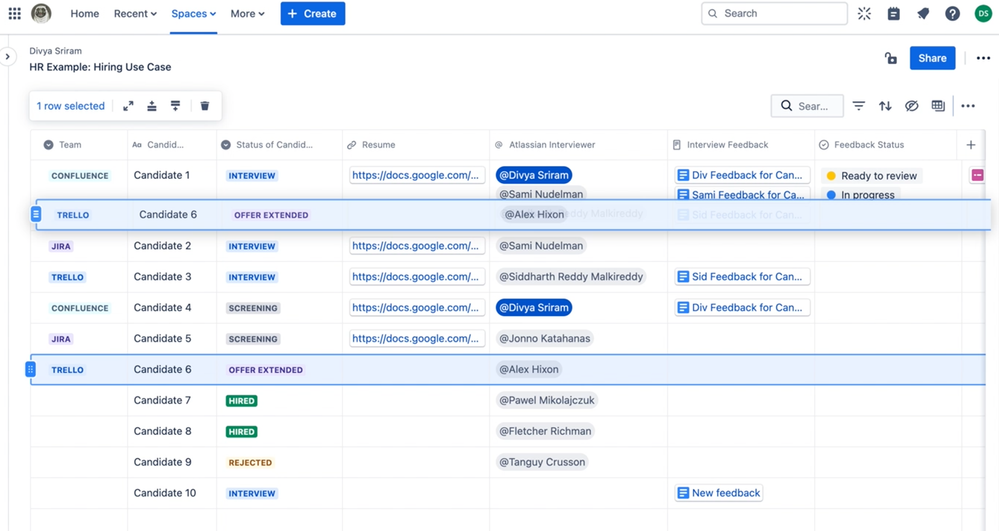Screen dimensions: 999x531
Task: Click the 1 row selected label
Action: (x=70, y=106)
